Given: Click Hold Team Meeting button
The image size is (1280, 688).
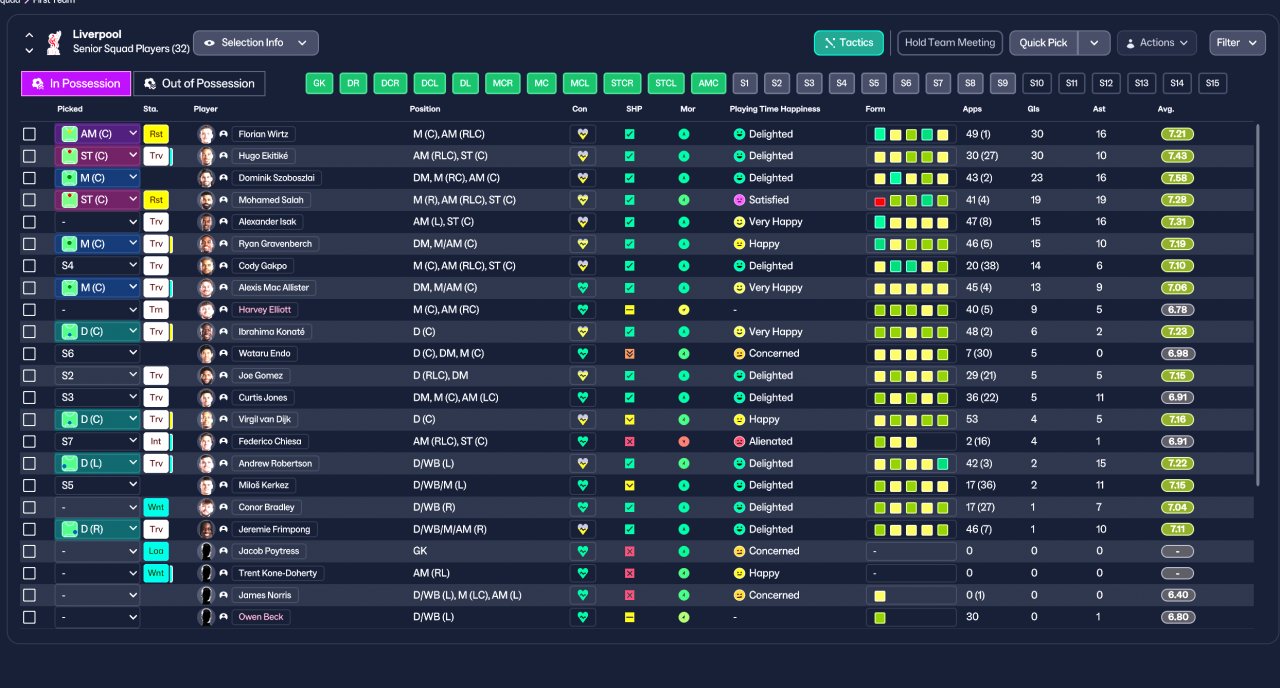Looking at the screenshot, I should pos(950,43).
